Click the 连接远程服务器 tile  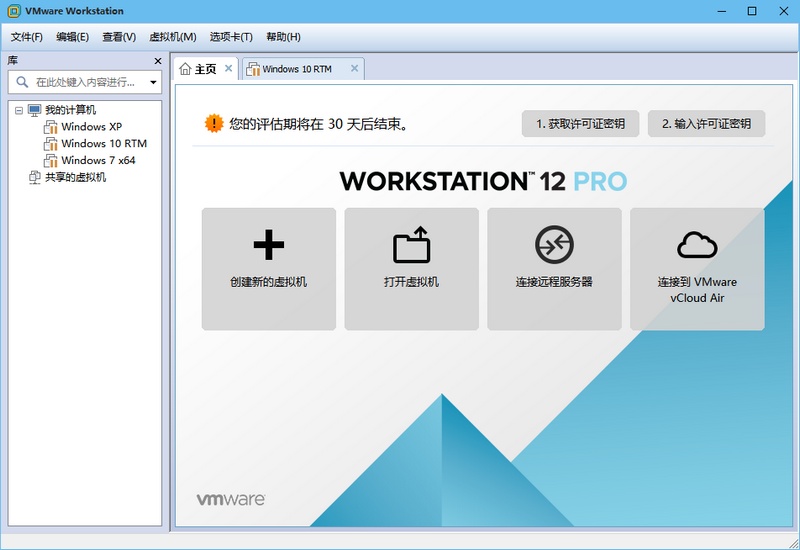(554, 269)
